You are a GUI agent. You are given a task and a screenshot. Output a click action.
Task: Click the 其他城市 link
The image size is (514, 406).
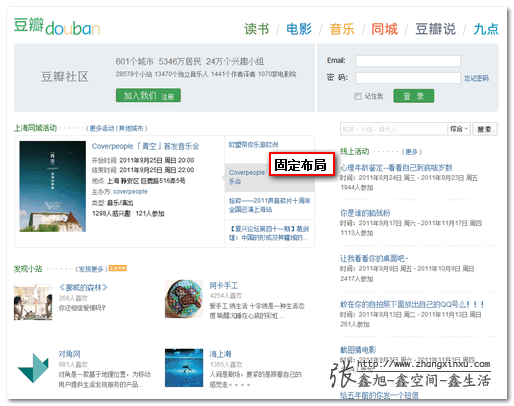pos(131,128)
